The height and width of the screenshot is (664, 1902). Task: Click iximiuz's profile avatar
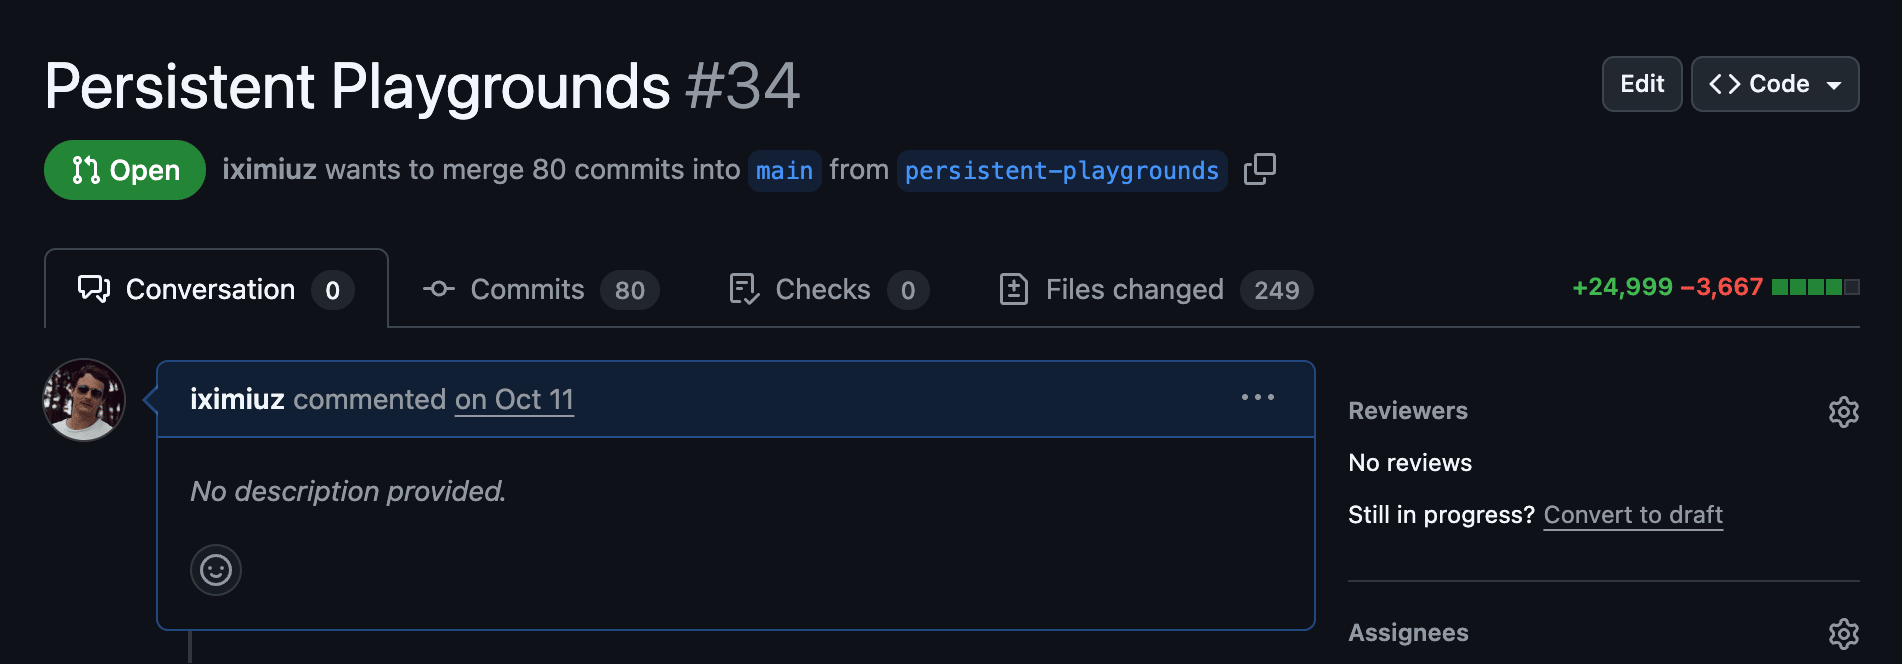coord(84,400)
